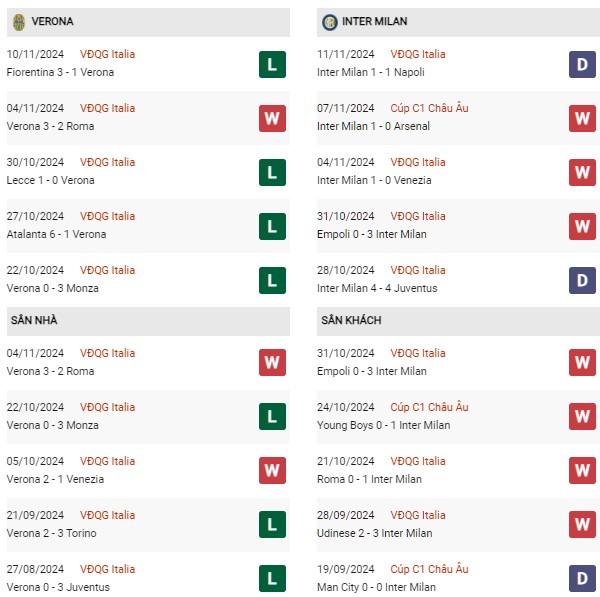The width and height of the screenshot is (600, 597).
Task: Click the L badge for Atalanta 6 - 1 Verona
Action: (x=272, y=226)
